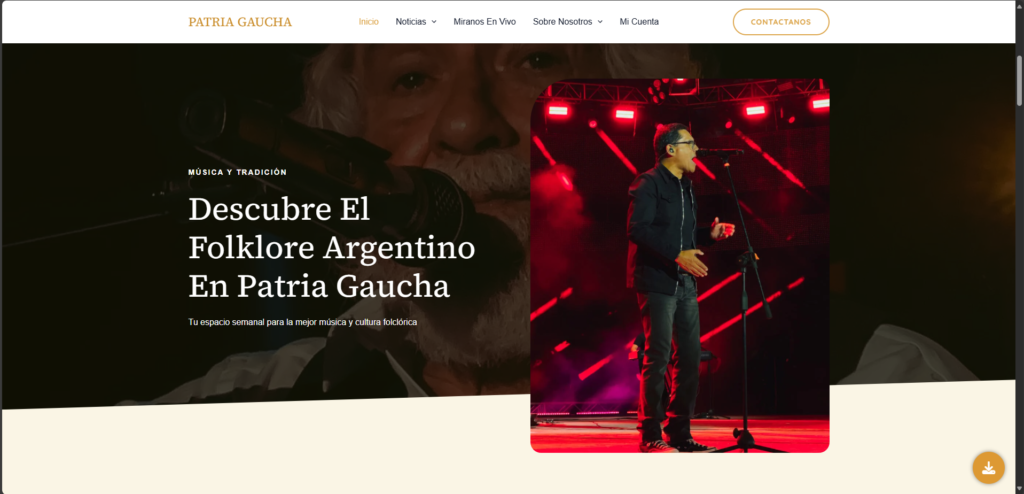This screenshot has height=494, width=1024.
Task: Click the Tu espacio semanal tagline text
Action: click(x=302, y=322)
